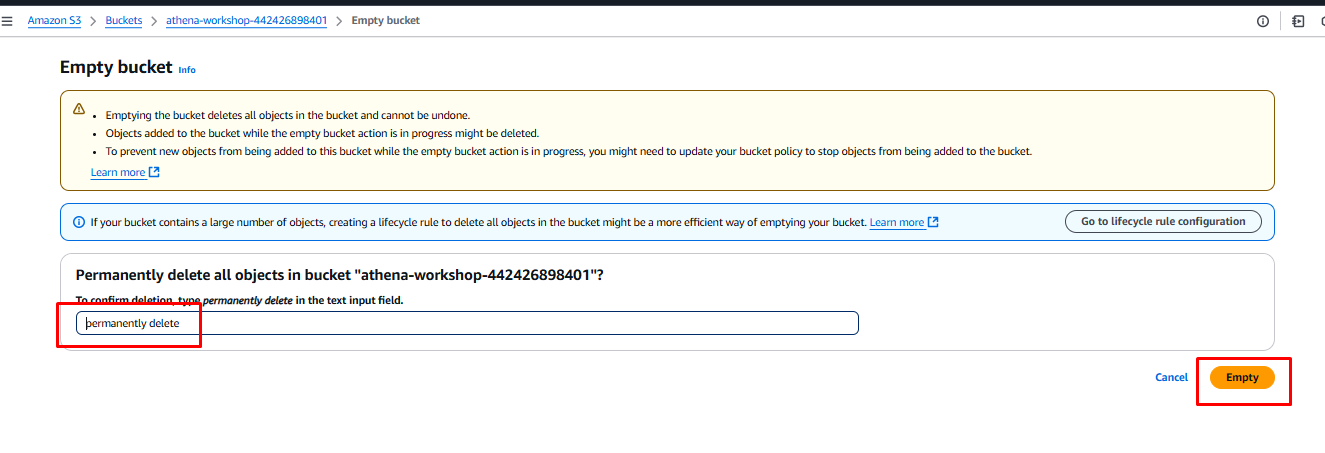This screenshot has width=1325, height=453.
Task: Open the tutorial panel icon at top right
Action: [x=1298, y=21]
